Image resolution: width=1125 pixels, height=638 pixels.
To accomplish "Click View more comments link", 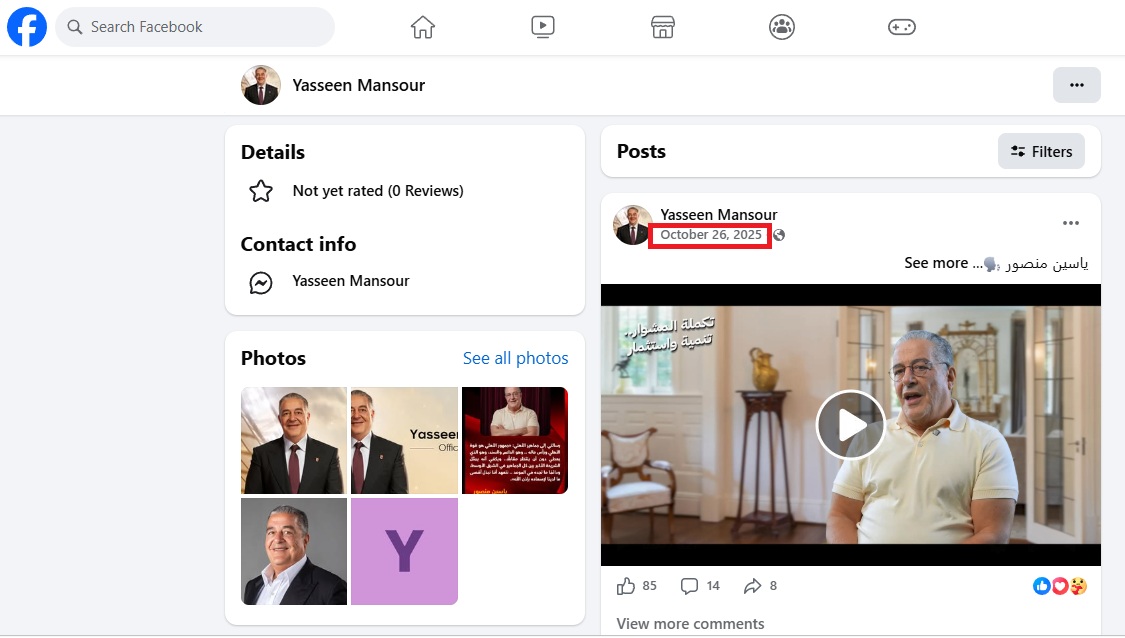I will coord(690,624).
